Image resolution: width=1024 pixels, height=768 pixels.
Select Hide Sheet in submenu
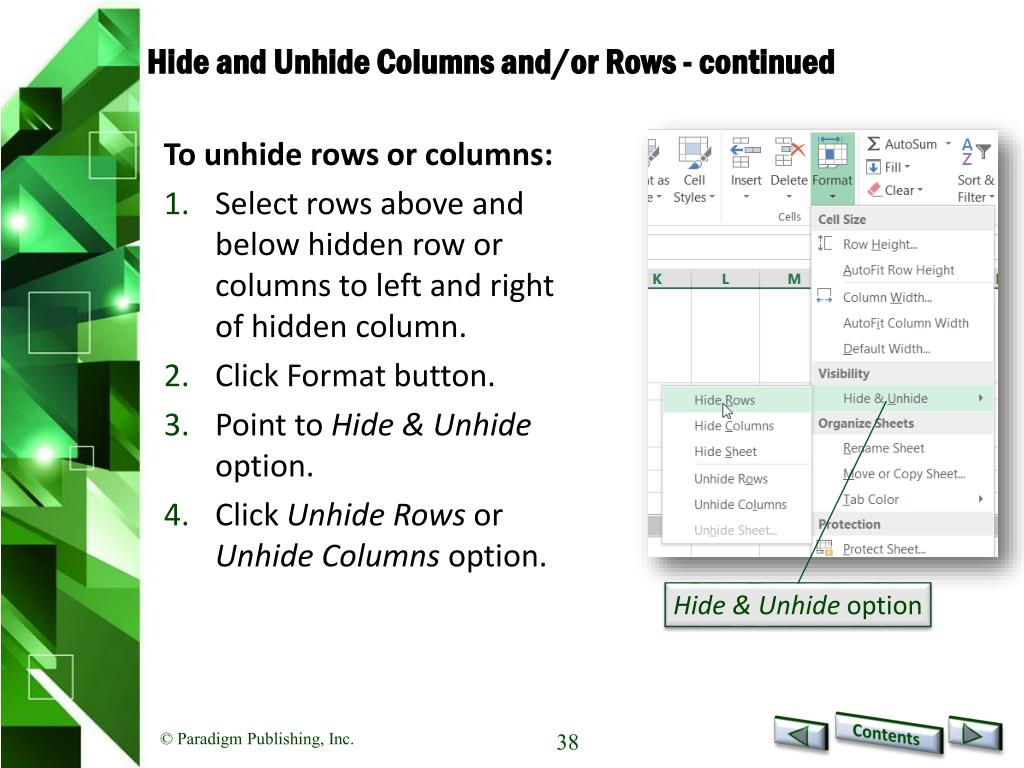pyautogui.click(x=737, y=451)
